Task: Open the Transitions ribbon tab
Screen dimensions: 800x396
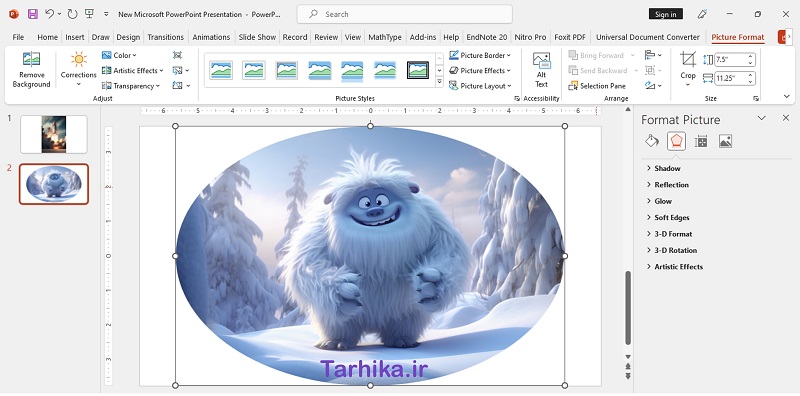Action: point(165,37)
